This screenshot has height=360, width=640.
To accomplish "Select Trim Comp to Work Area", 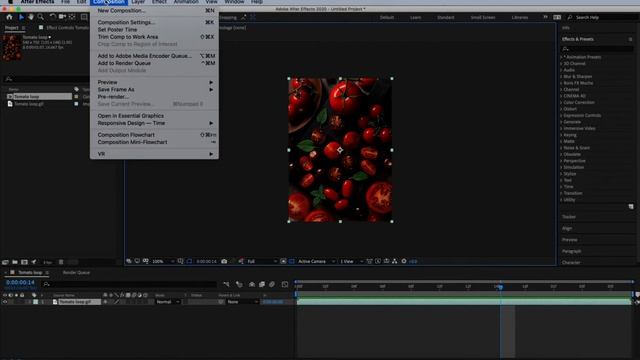I will click(x=155, y=37).
